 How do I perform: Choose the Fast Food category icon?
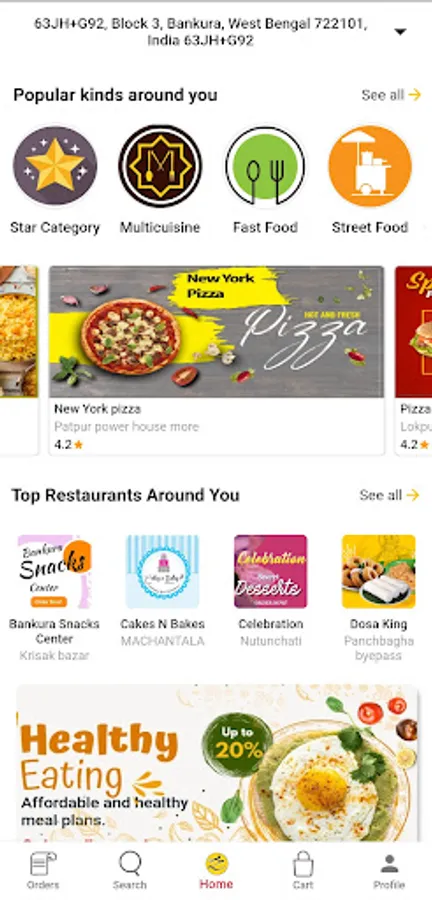pyautogui.click(x=265, y=166)
